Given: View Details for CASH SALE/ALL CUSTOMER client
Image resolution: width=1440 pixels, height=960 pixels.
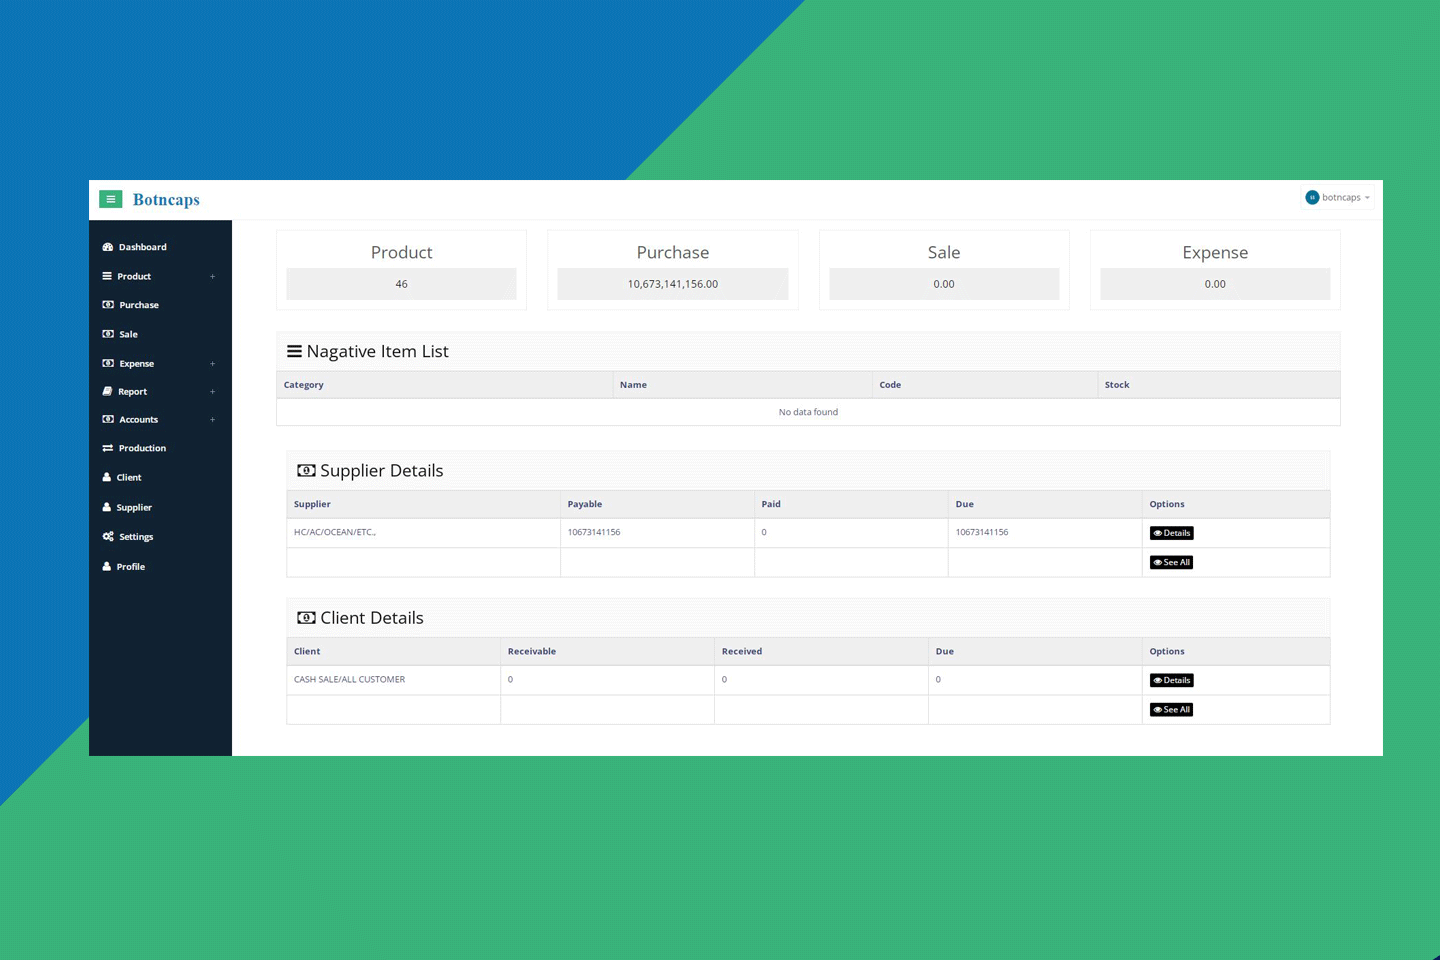Looking at the screenshot, I should click(1171, 680).
